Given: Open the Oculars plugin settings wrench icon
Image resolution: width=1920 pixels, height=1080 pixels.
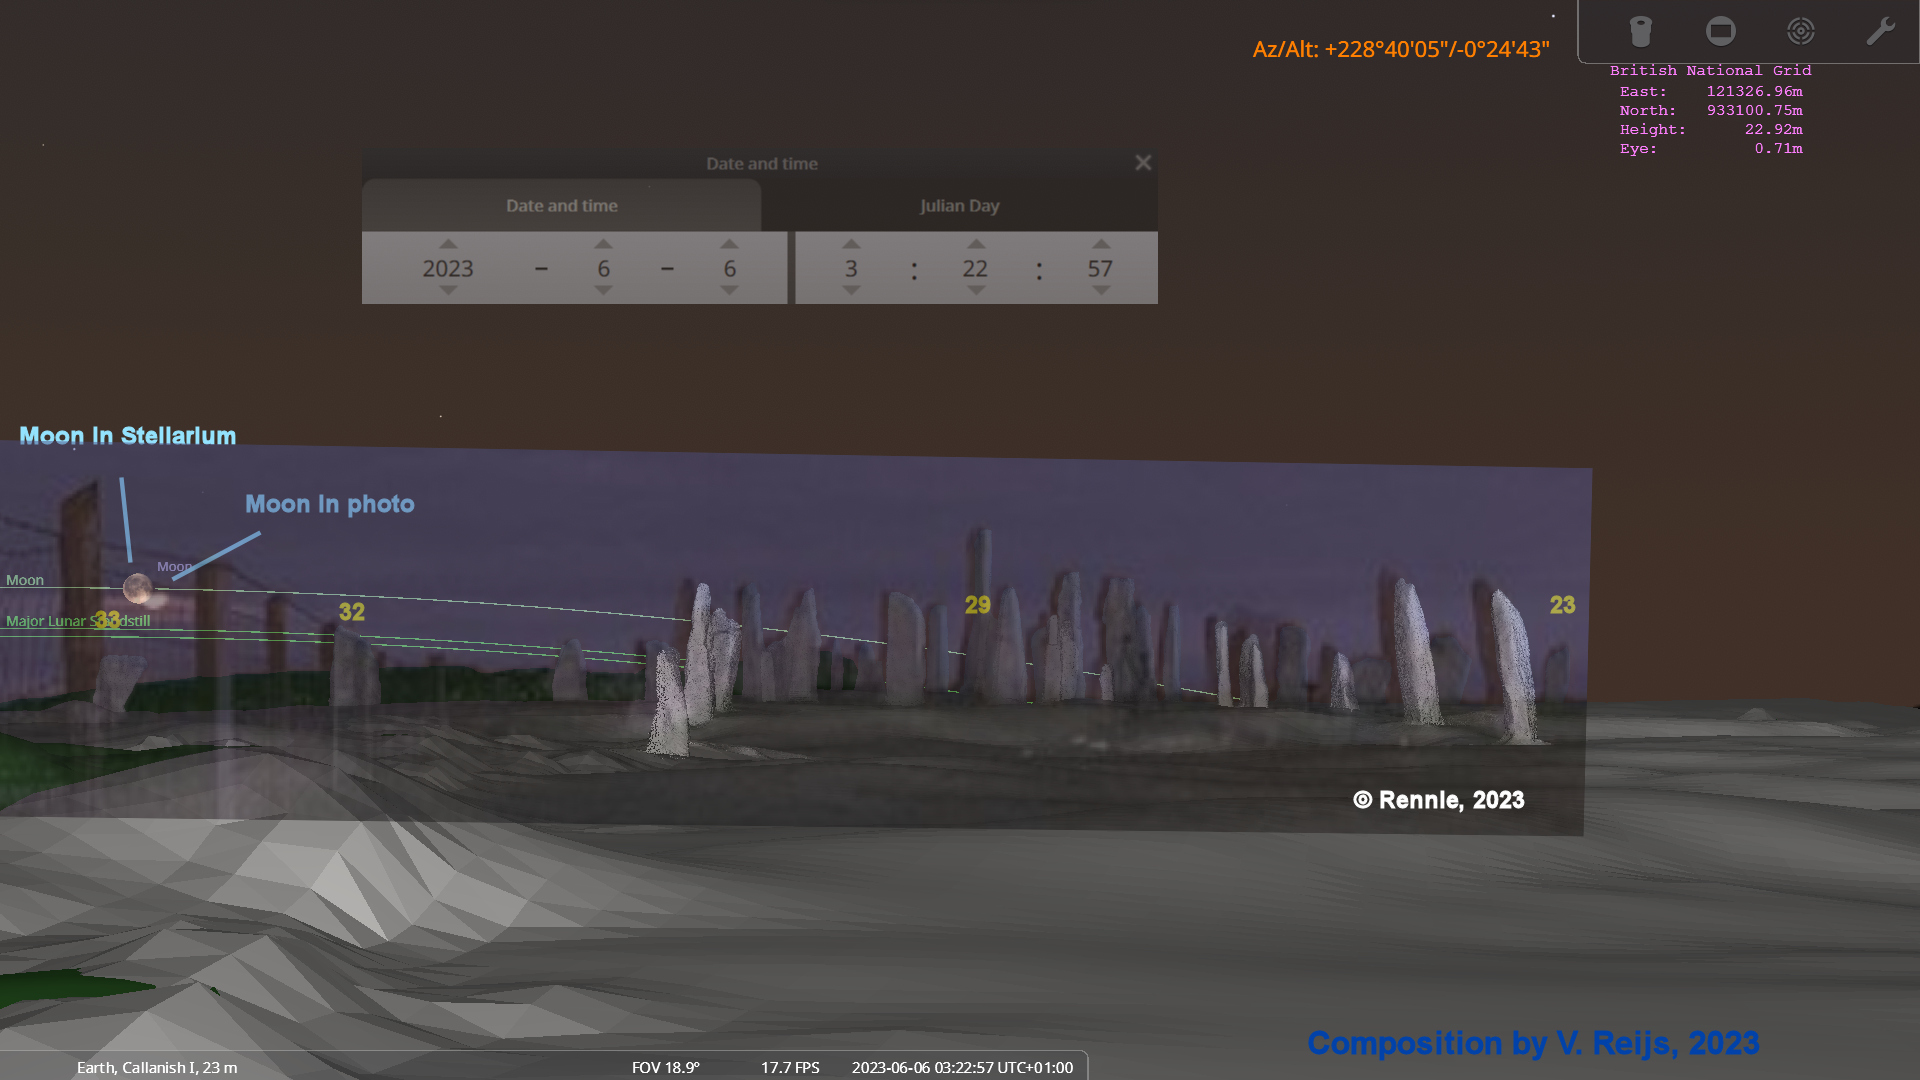Looking at the screenshot, I should (1881, 31).
